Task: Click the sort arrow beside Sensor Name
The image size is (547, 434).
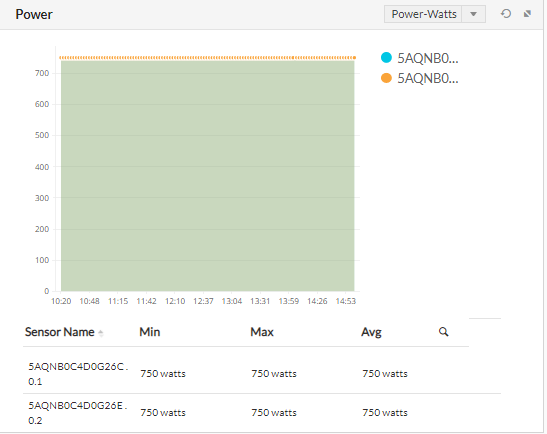Action: [101, 333]
